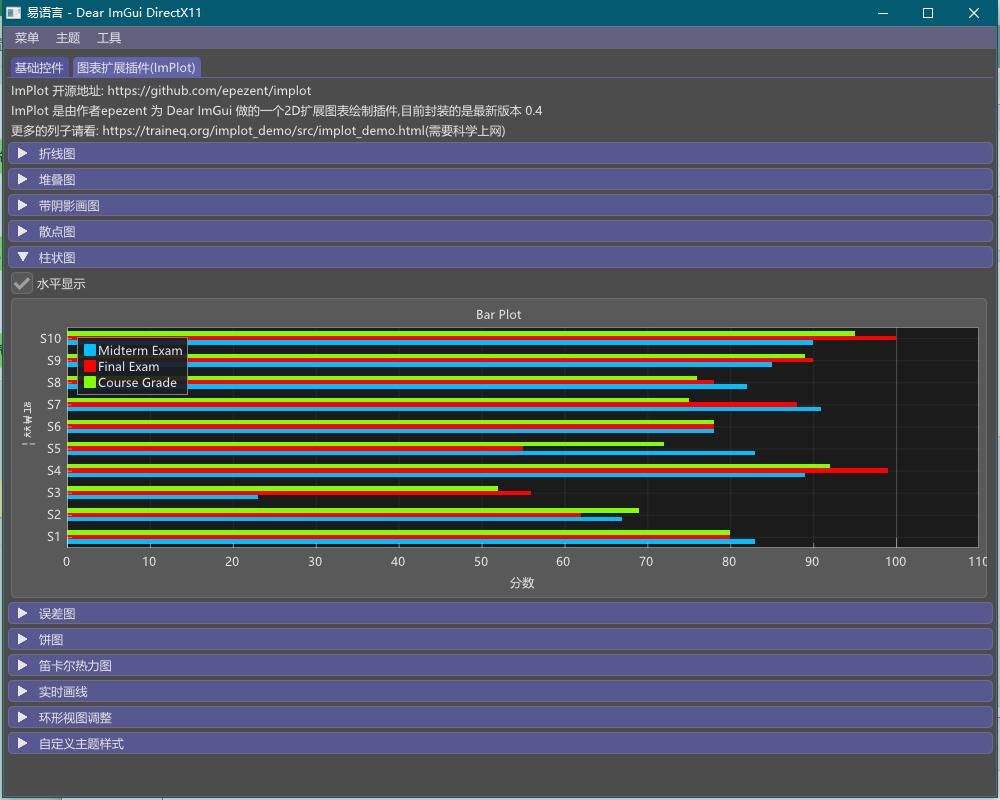Expand the 堆叠图 section
The height and width of the screenshot is (800, 1000).
(500, 180)
